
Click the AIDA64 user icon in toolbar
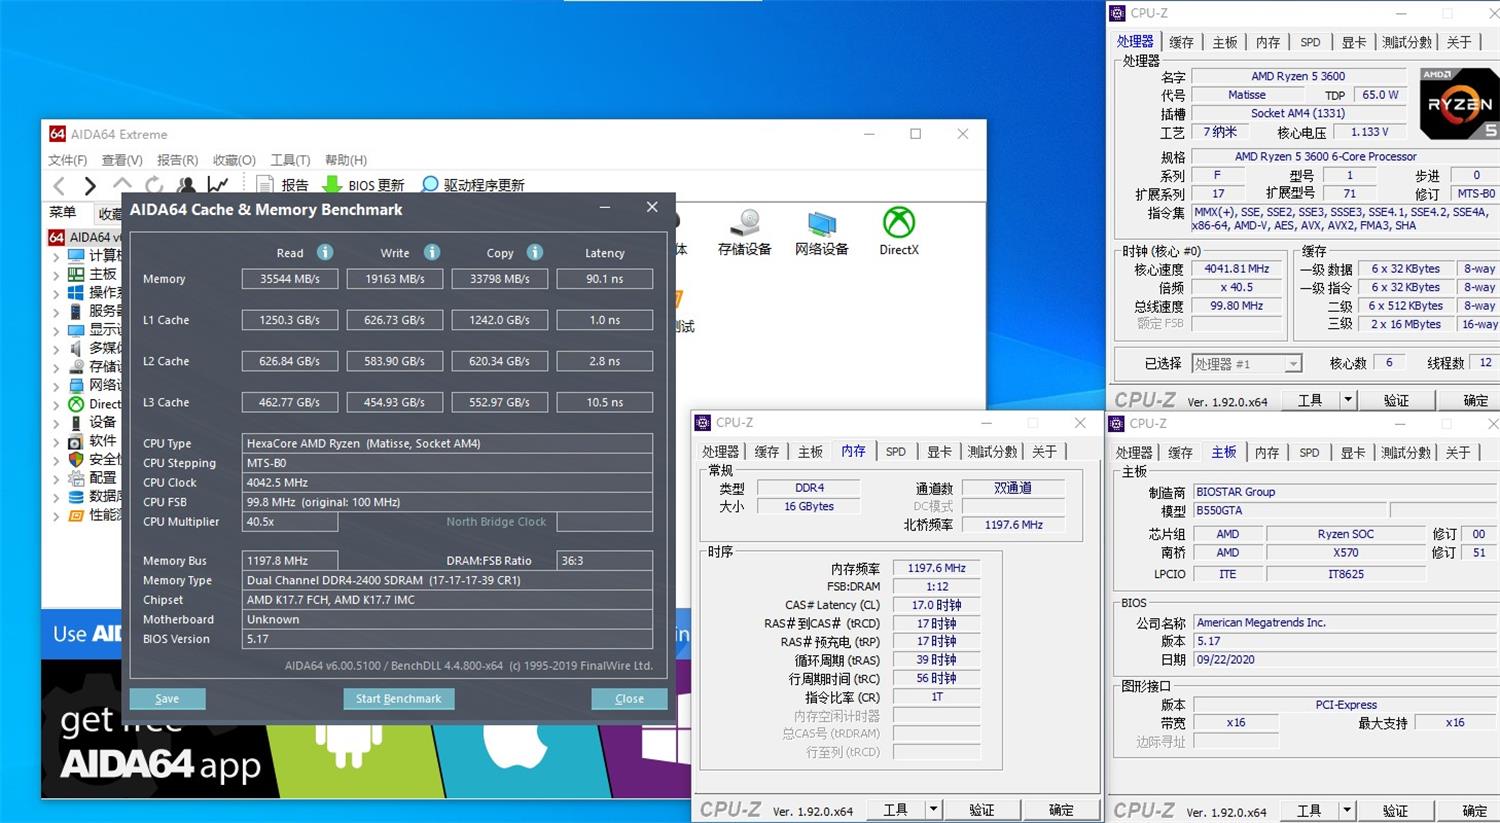point(186,185)
